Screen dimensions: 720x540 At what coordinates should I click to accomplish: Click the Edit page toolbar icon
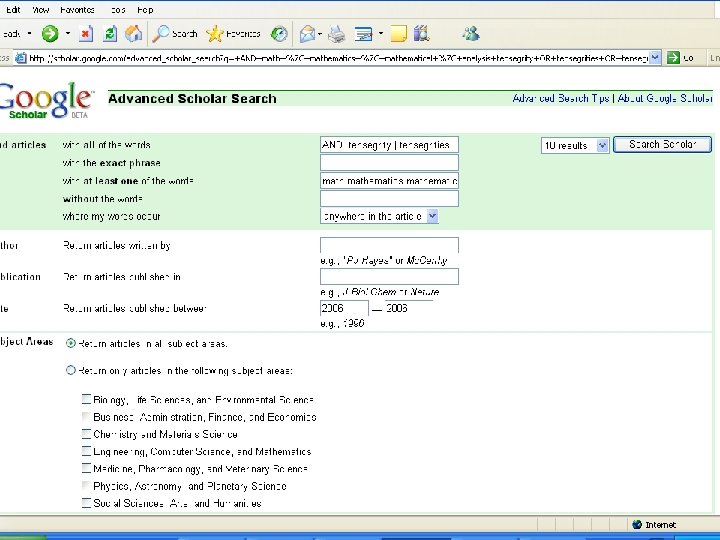[x=364, y=34]
